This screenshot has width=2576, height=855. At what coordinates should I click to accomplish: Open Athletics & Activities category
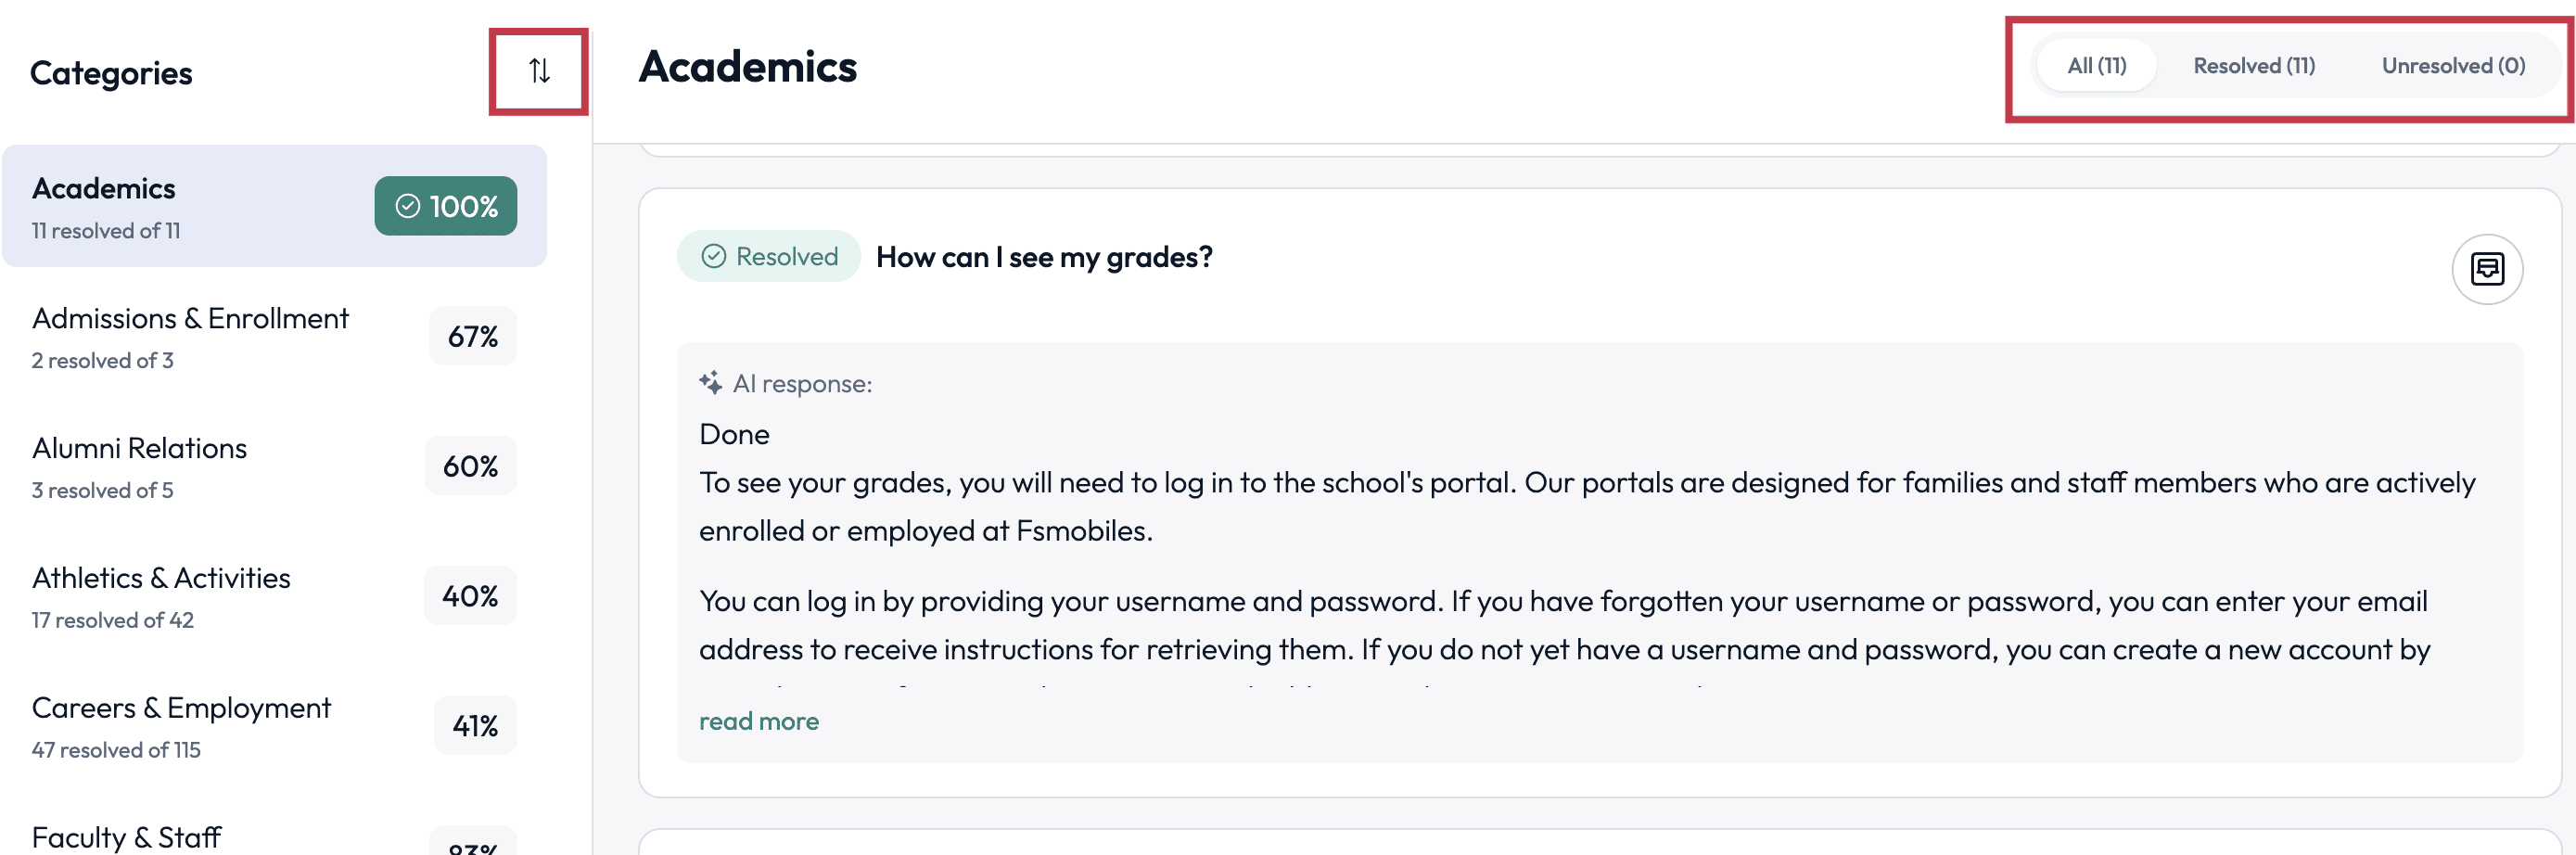coord(274,597)
